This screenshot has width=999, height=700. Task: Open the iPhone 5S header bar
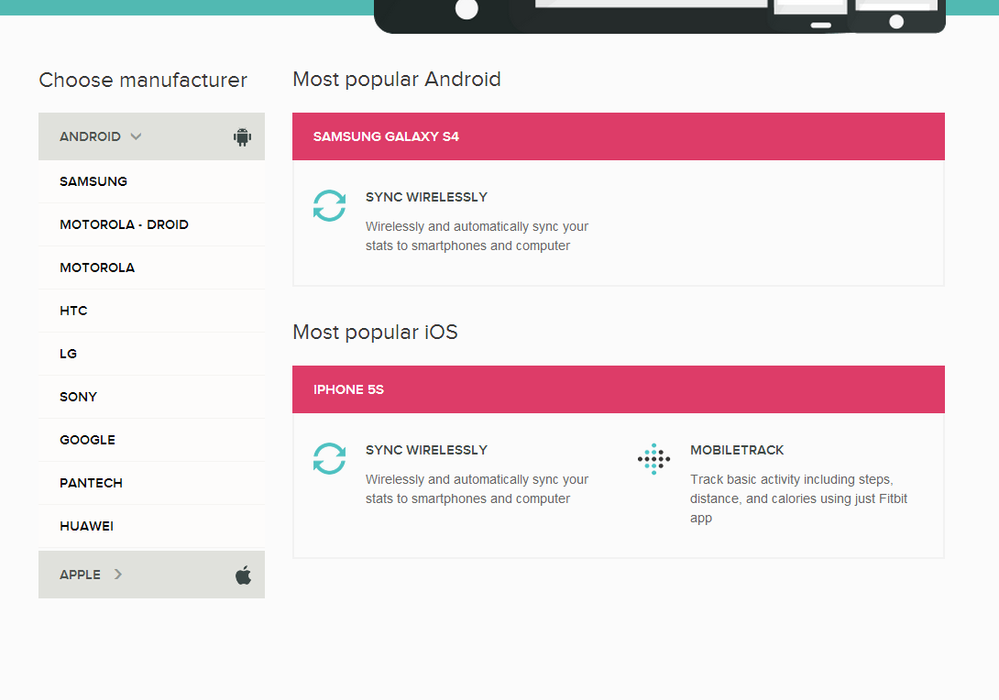[x=618, y=389]
